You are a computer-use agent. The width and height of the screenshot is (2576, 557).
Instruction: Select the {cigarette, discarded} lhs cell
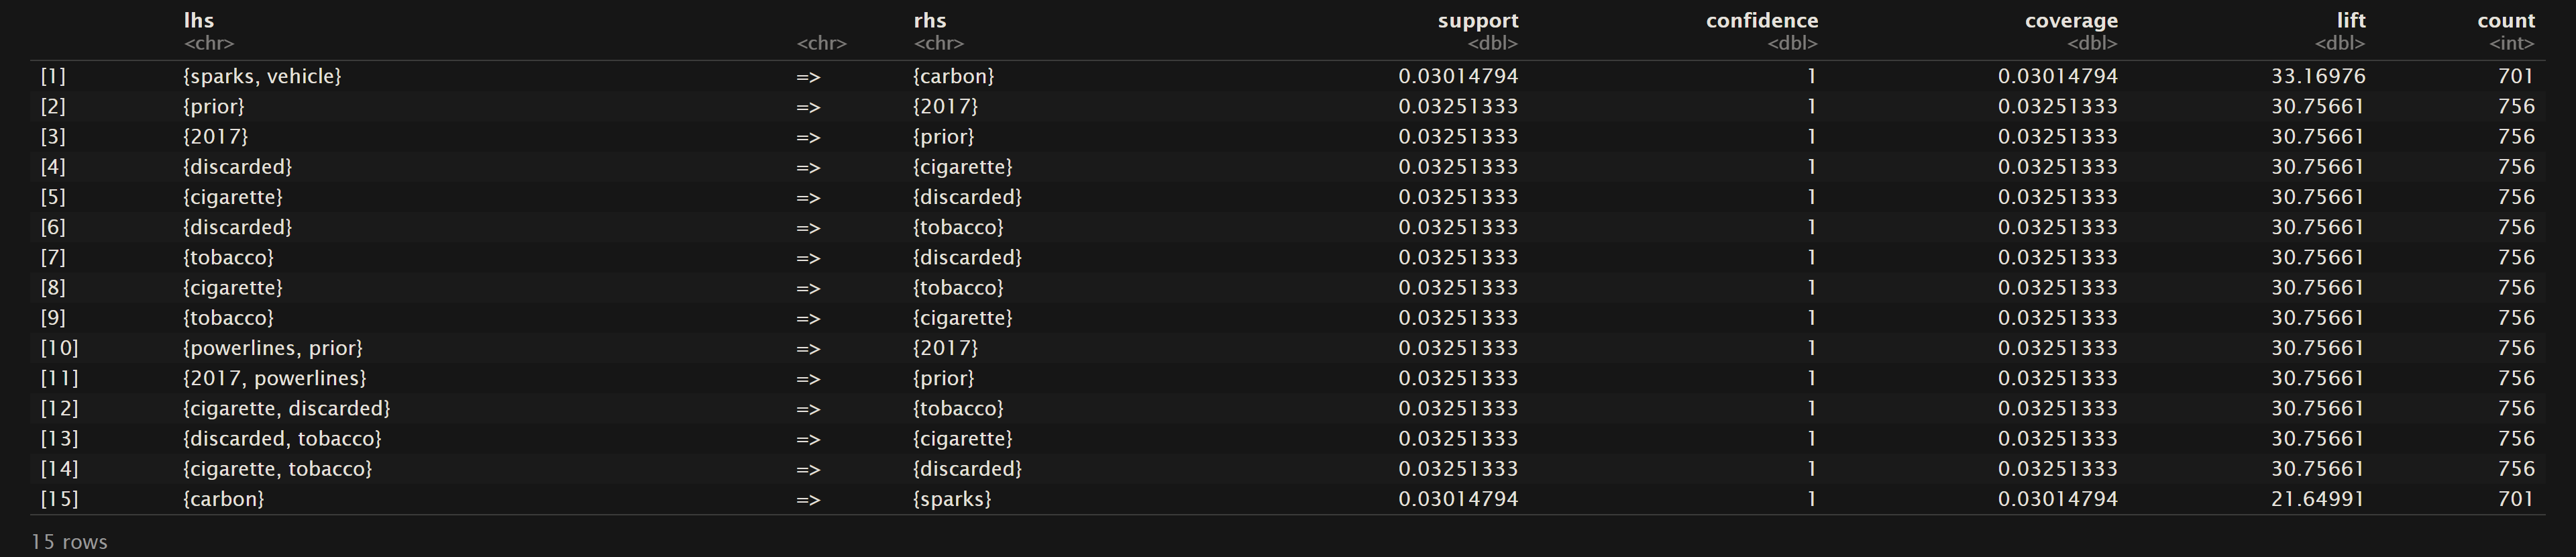pos(287,408)
